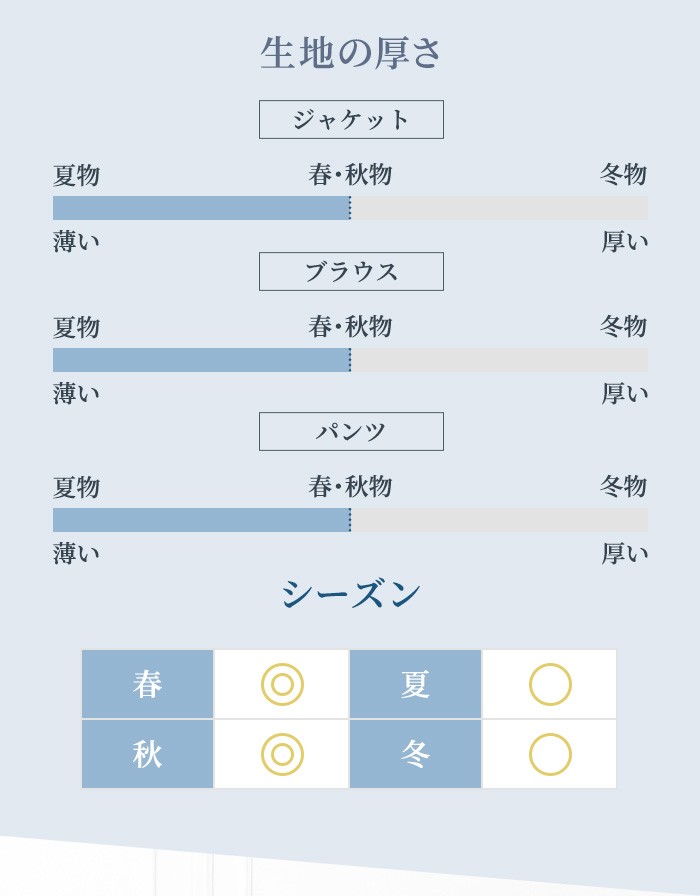700x896 pixels.
Task: Click the ジャケット label box
Action: 351,119
